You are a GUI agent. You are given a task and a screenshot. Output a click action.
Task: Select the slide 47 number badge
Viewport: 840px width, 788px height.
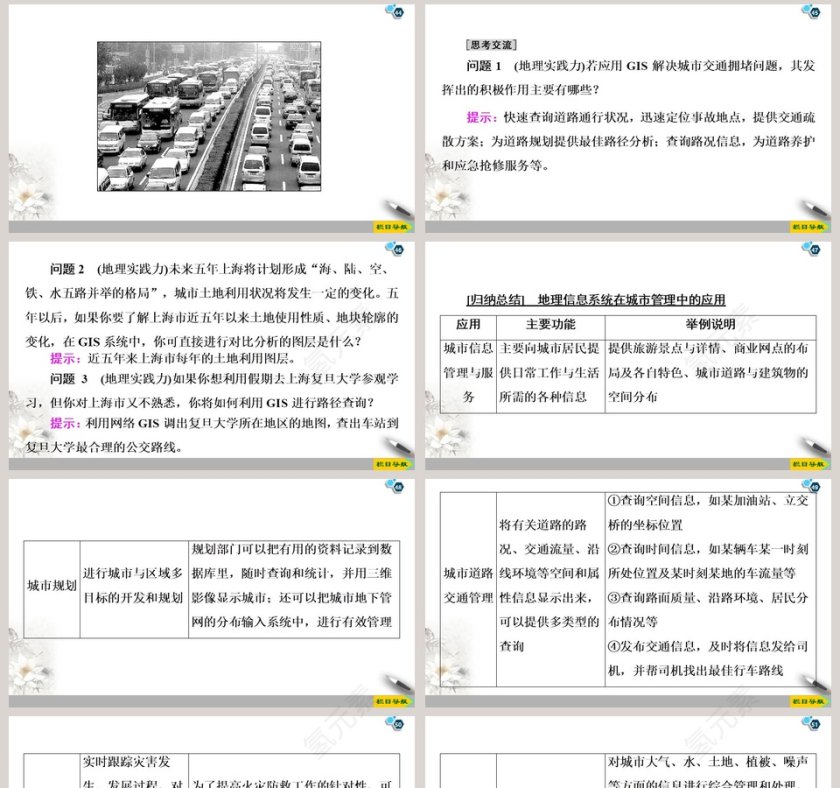pos(809,248)
